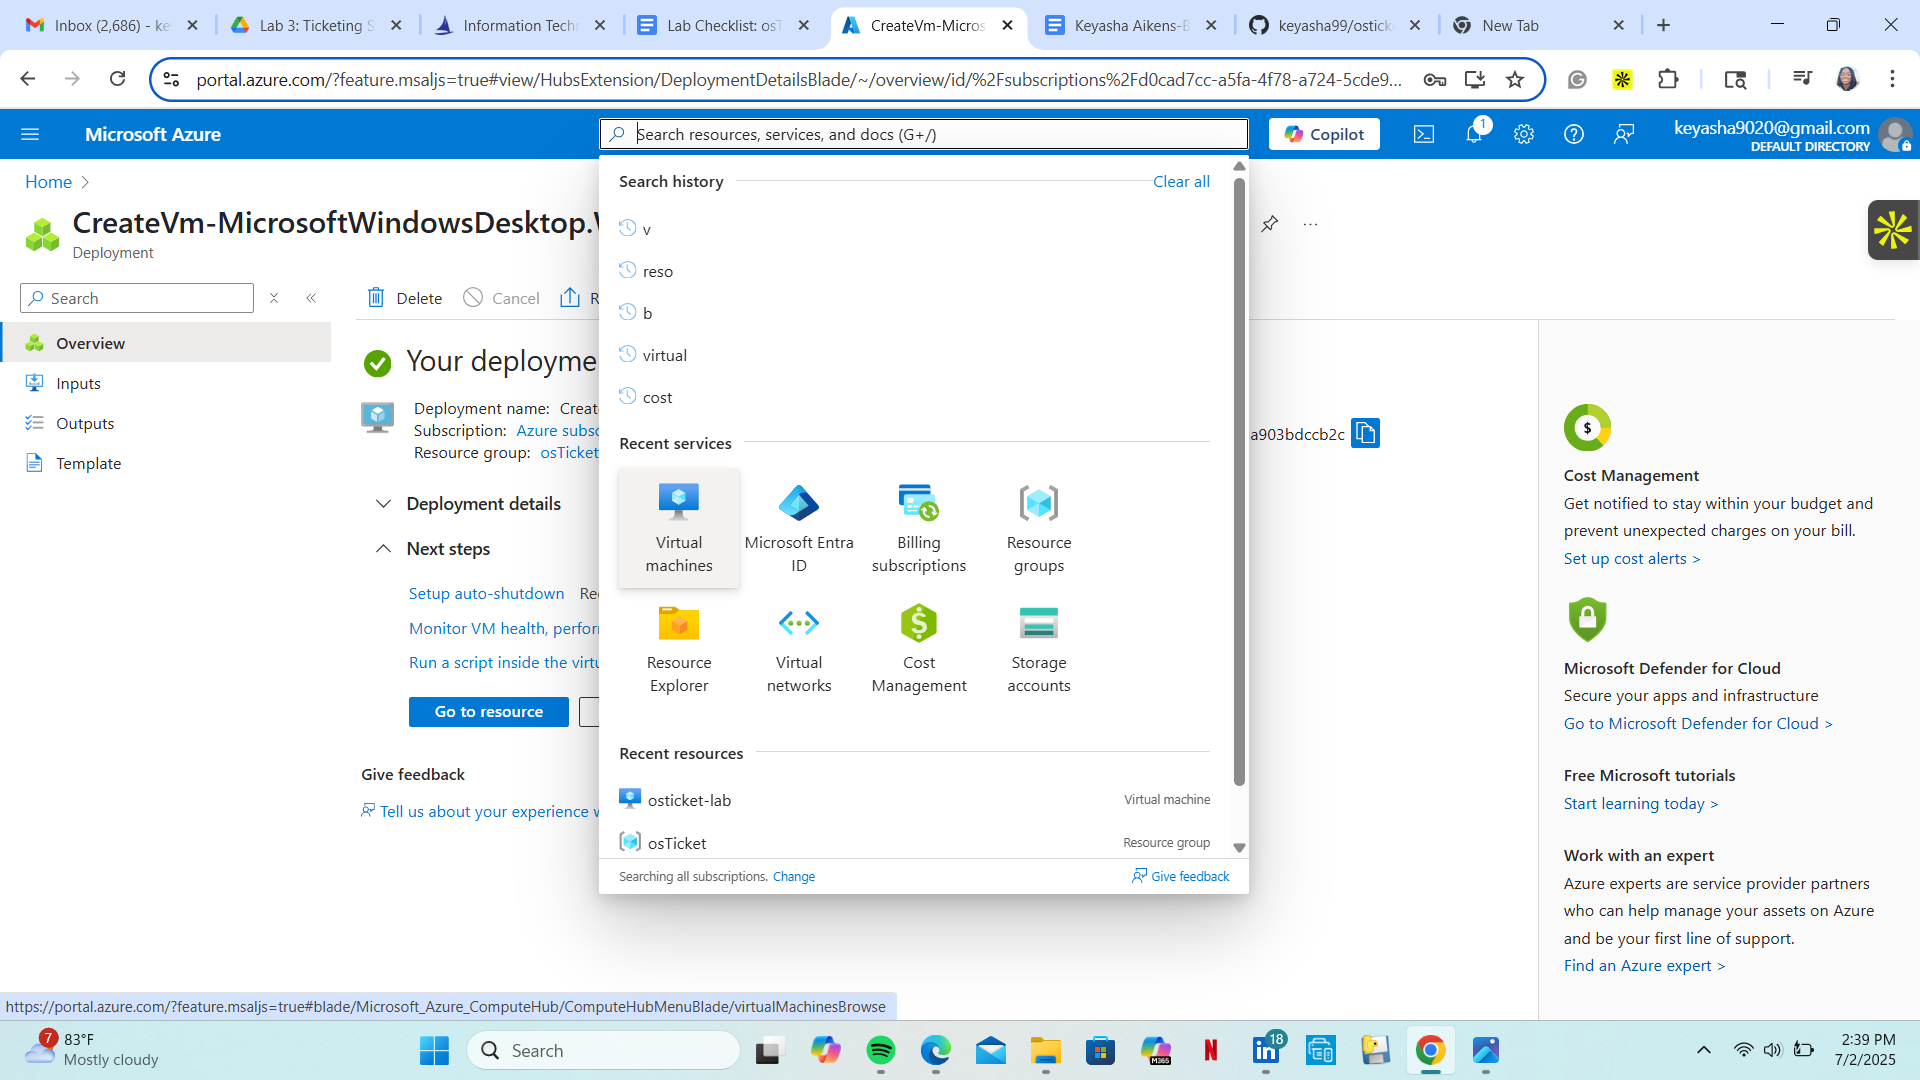Viewport: 1920px width, 1080px height.
Task: Open Azure Cloud Shell icon
Action: (1424, 134)
